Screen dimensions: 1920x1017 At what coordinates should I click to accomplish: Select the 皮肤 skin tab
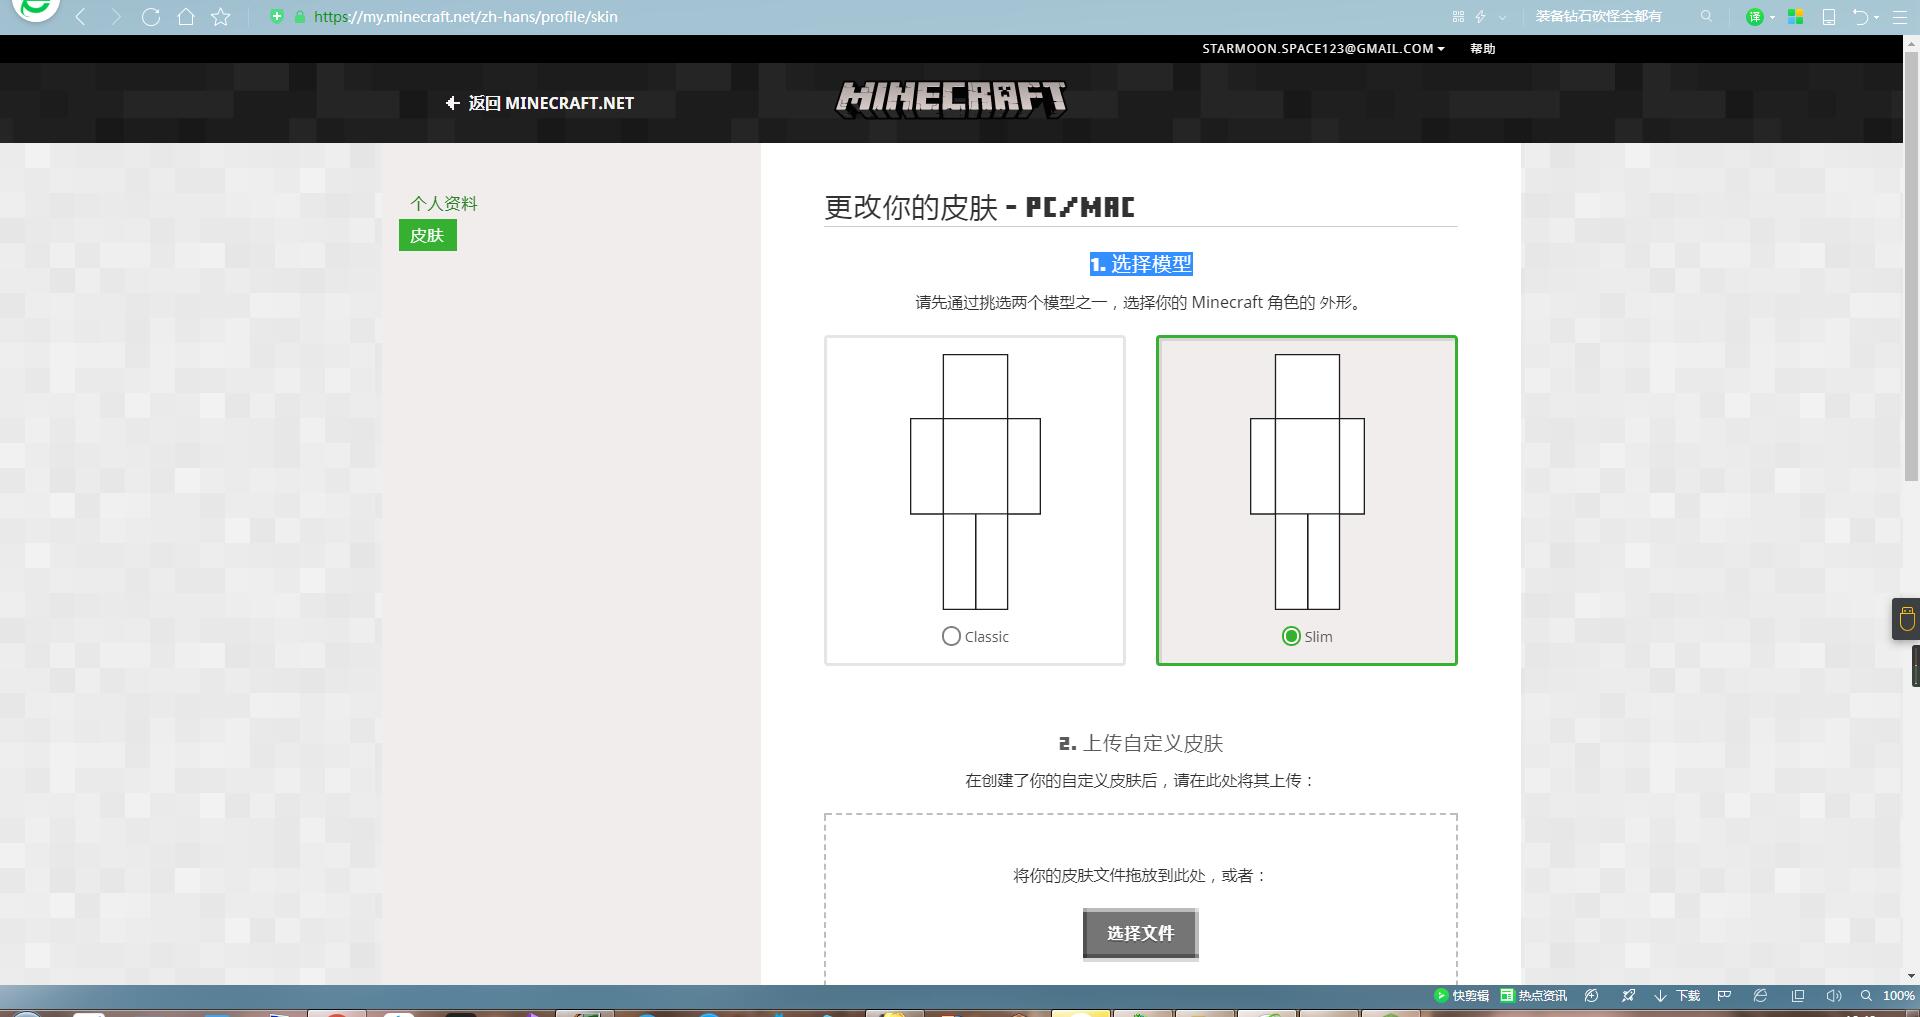pos(427,235)
